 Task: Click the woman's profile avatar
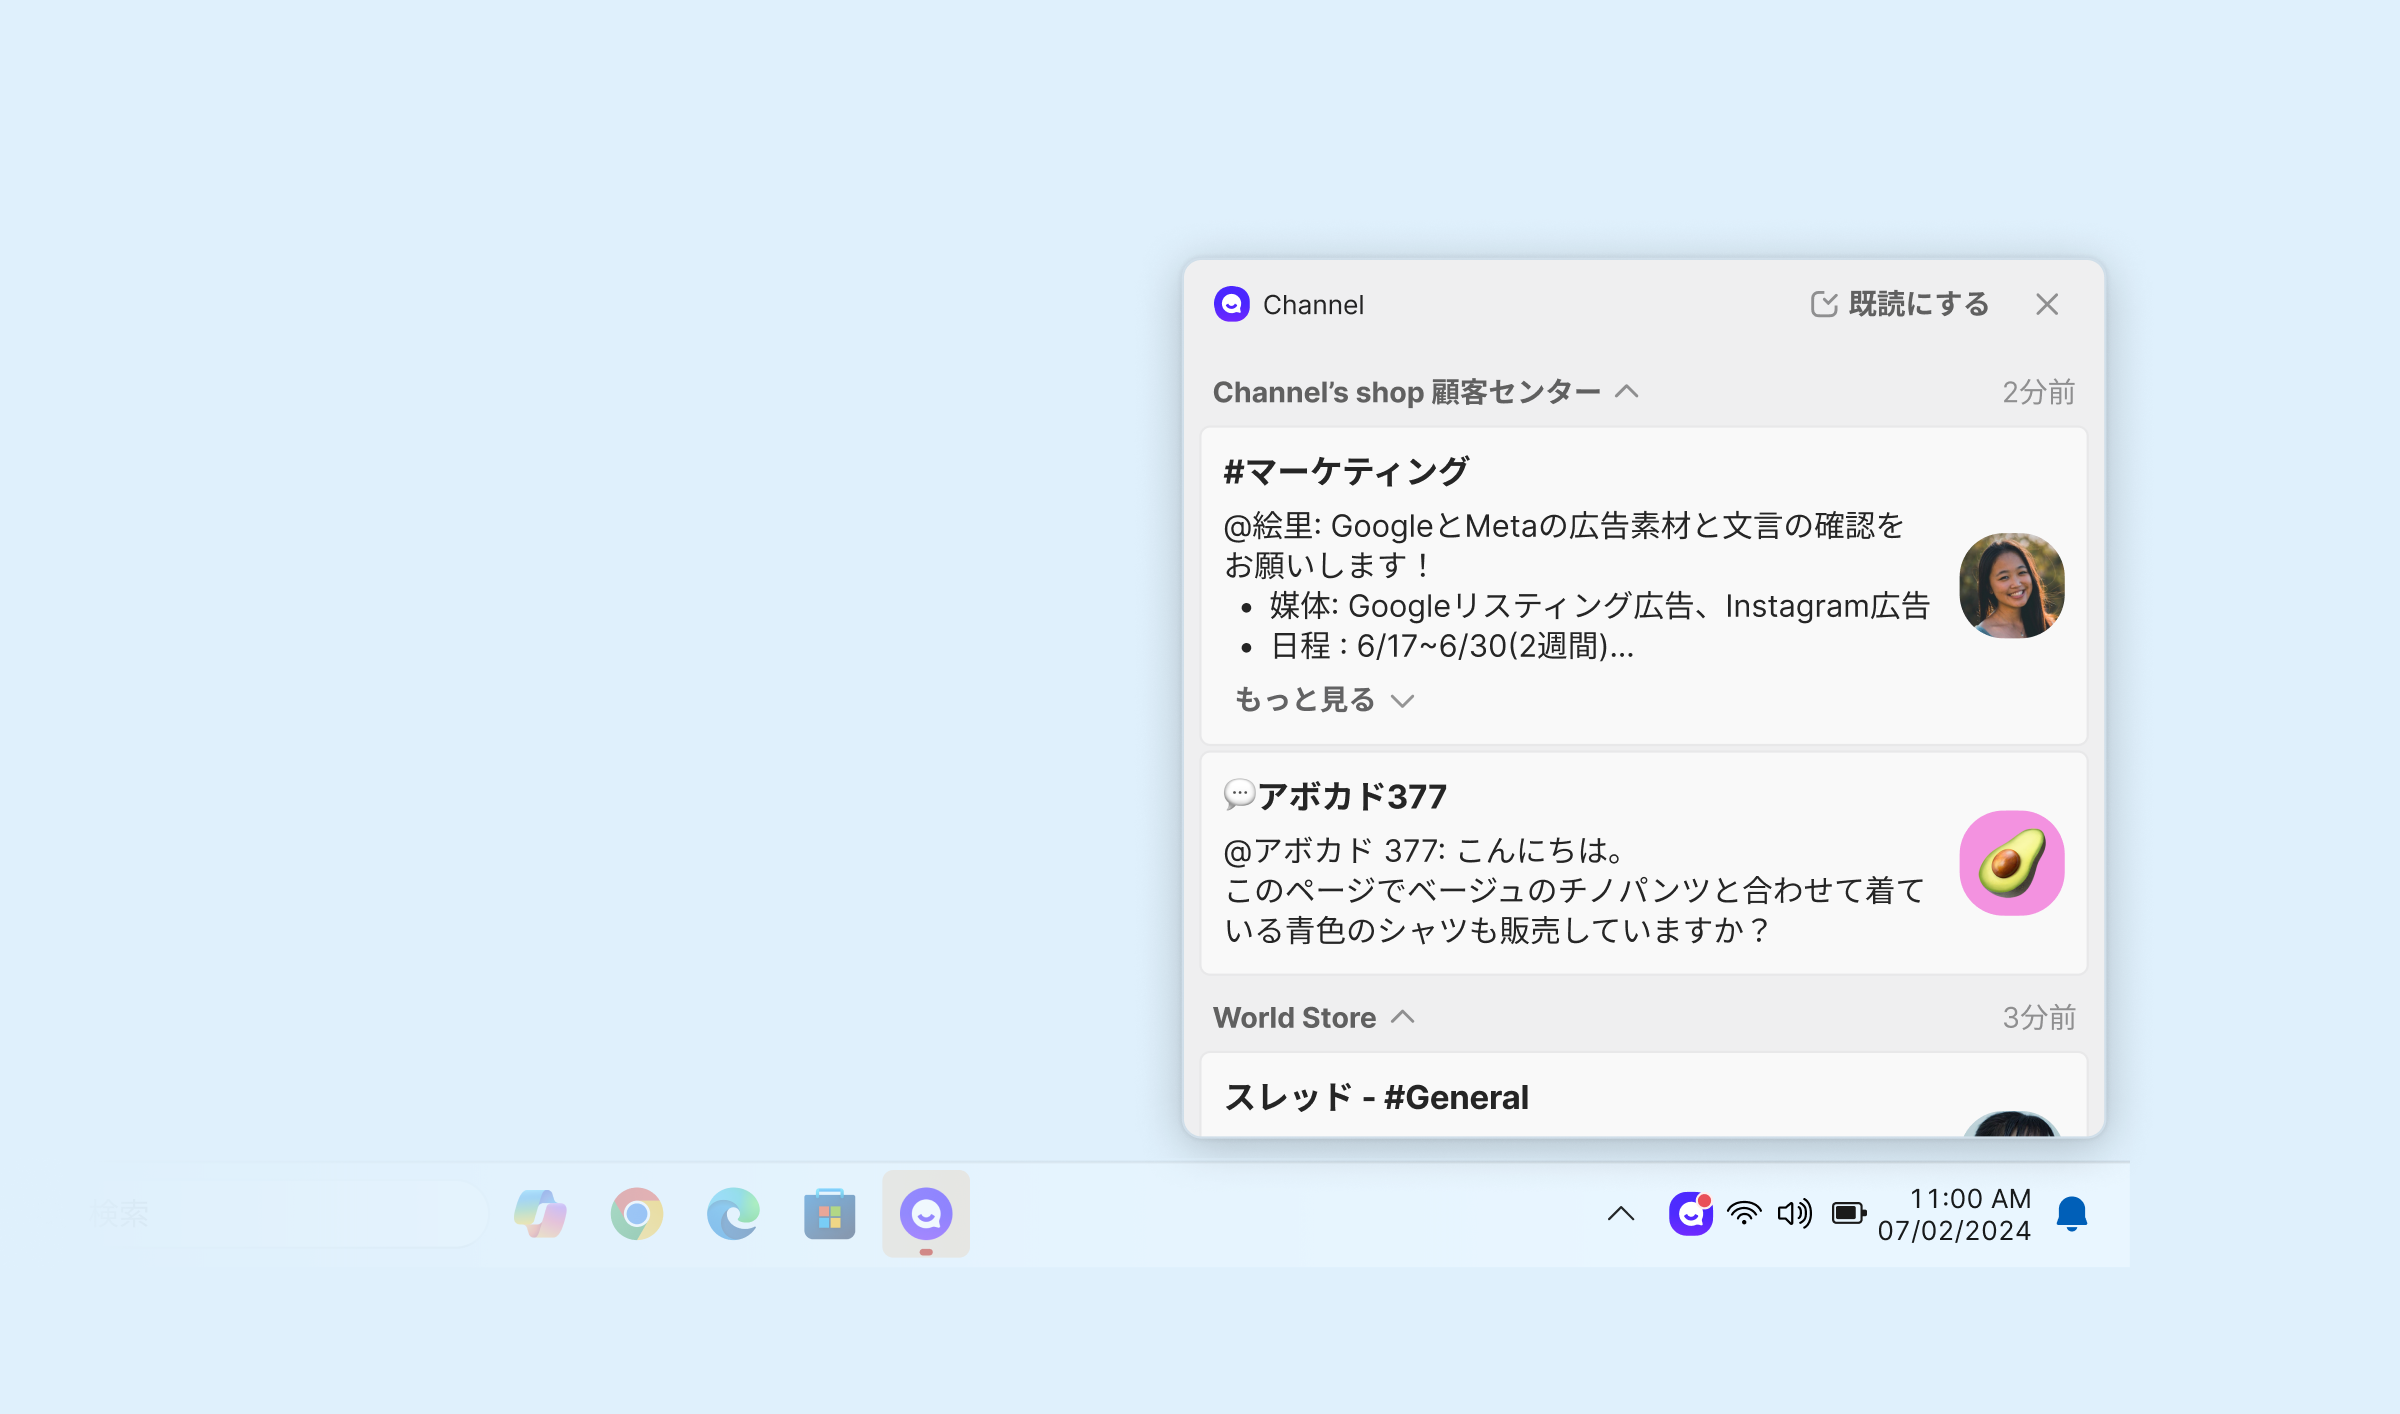click(x=2011, y=586)
